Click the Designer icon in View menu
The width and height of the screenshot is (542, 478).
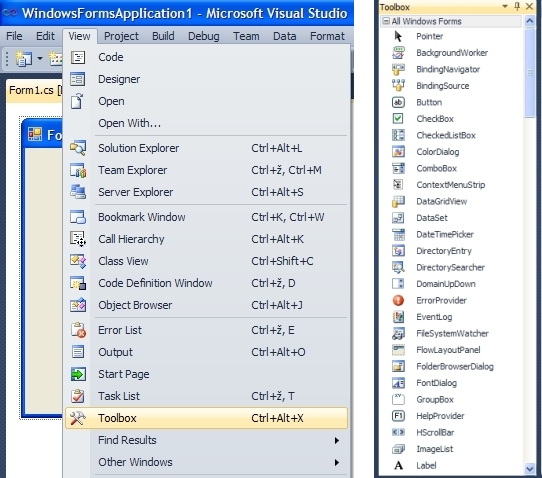tap(78, 79)
